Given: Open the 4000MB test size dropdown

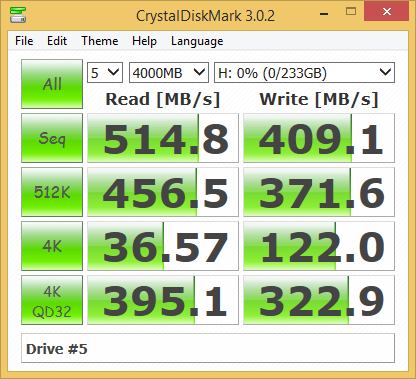Looking at the screenshot, I should point(169,72).
